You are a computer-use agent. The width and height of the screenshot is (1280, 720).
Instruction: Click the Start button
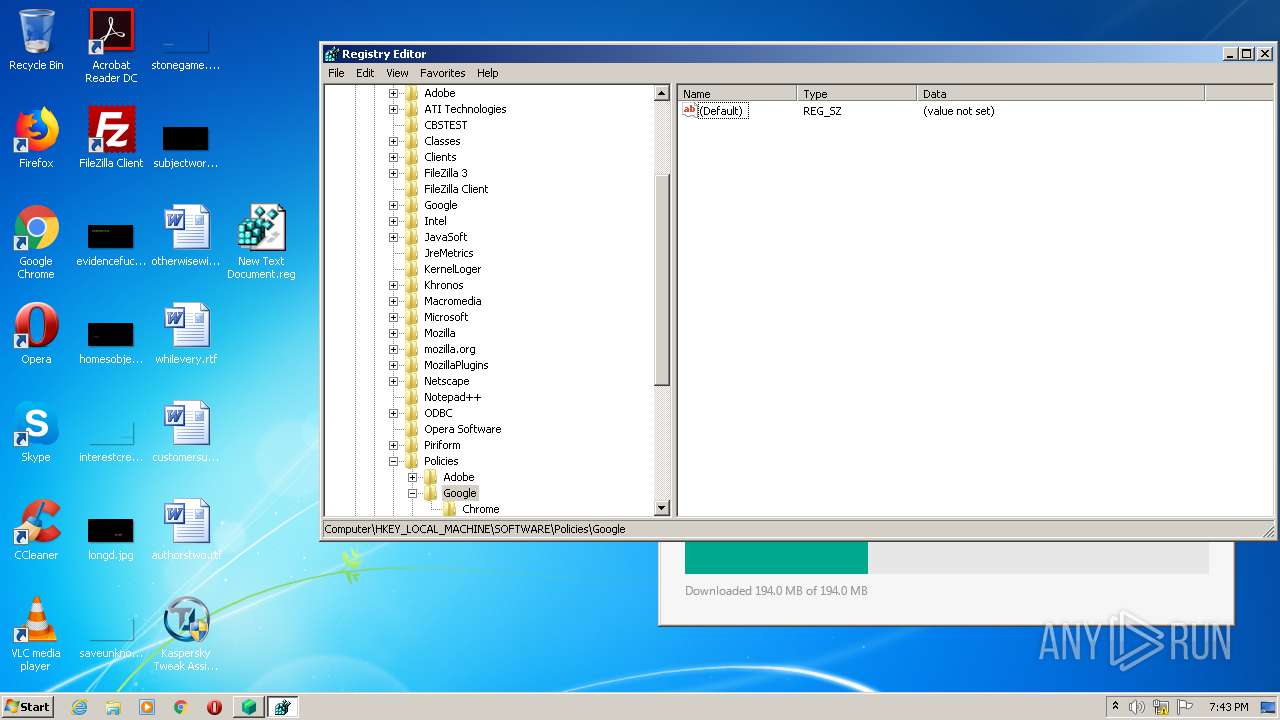27,707
